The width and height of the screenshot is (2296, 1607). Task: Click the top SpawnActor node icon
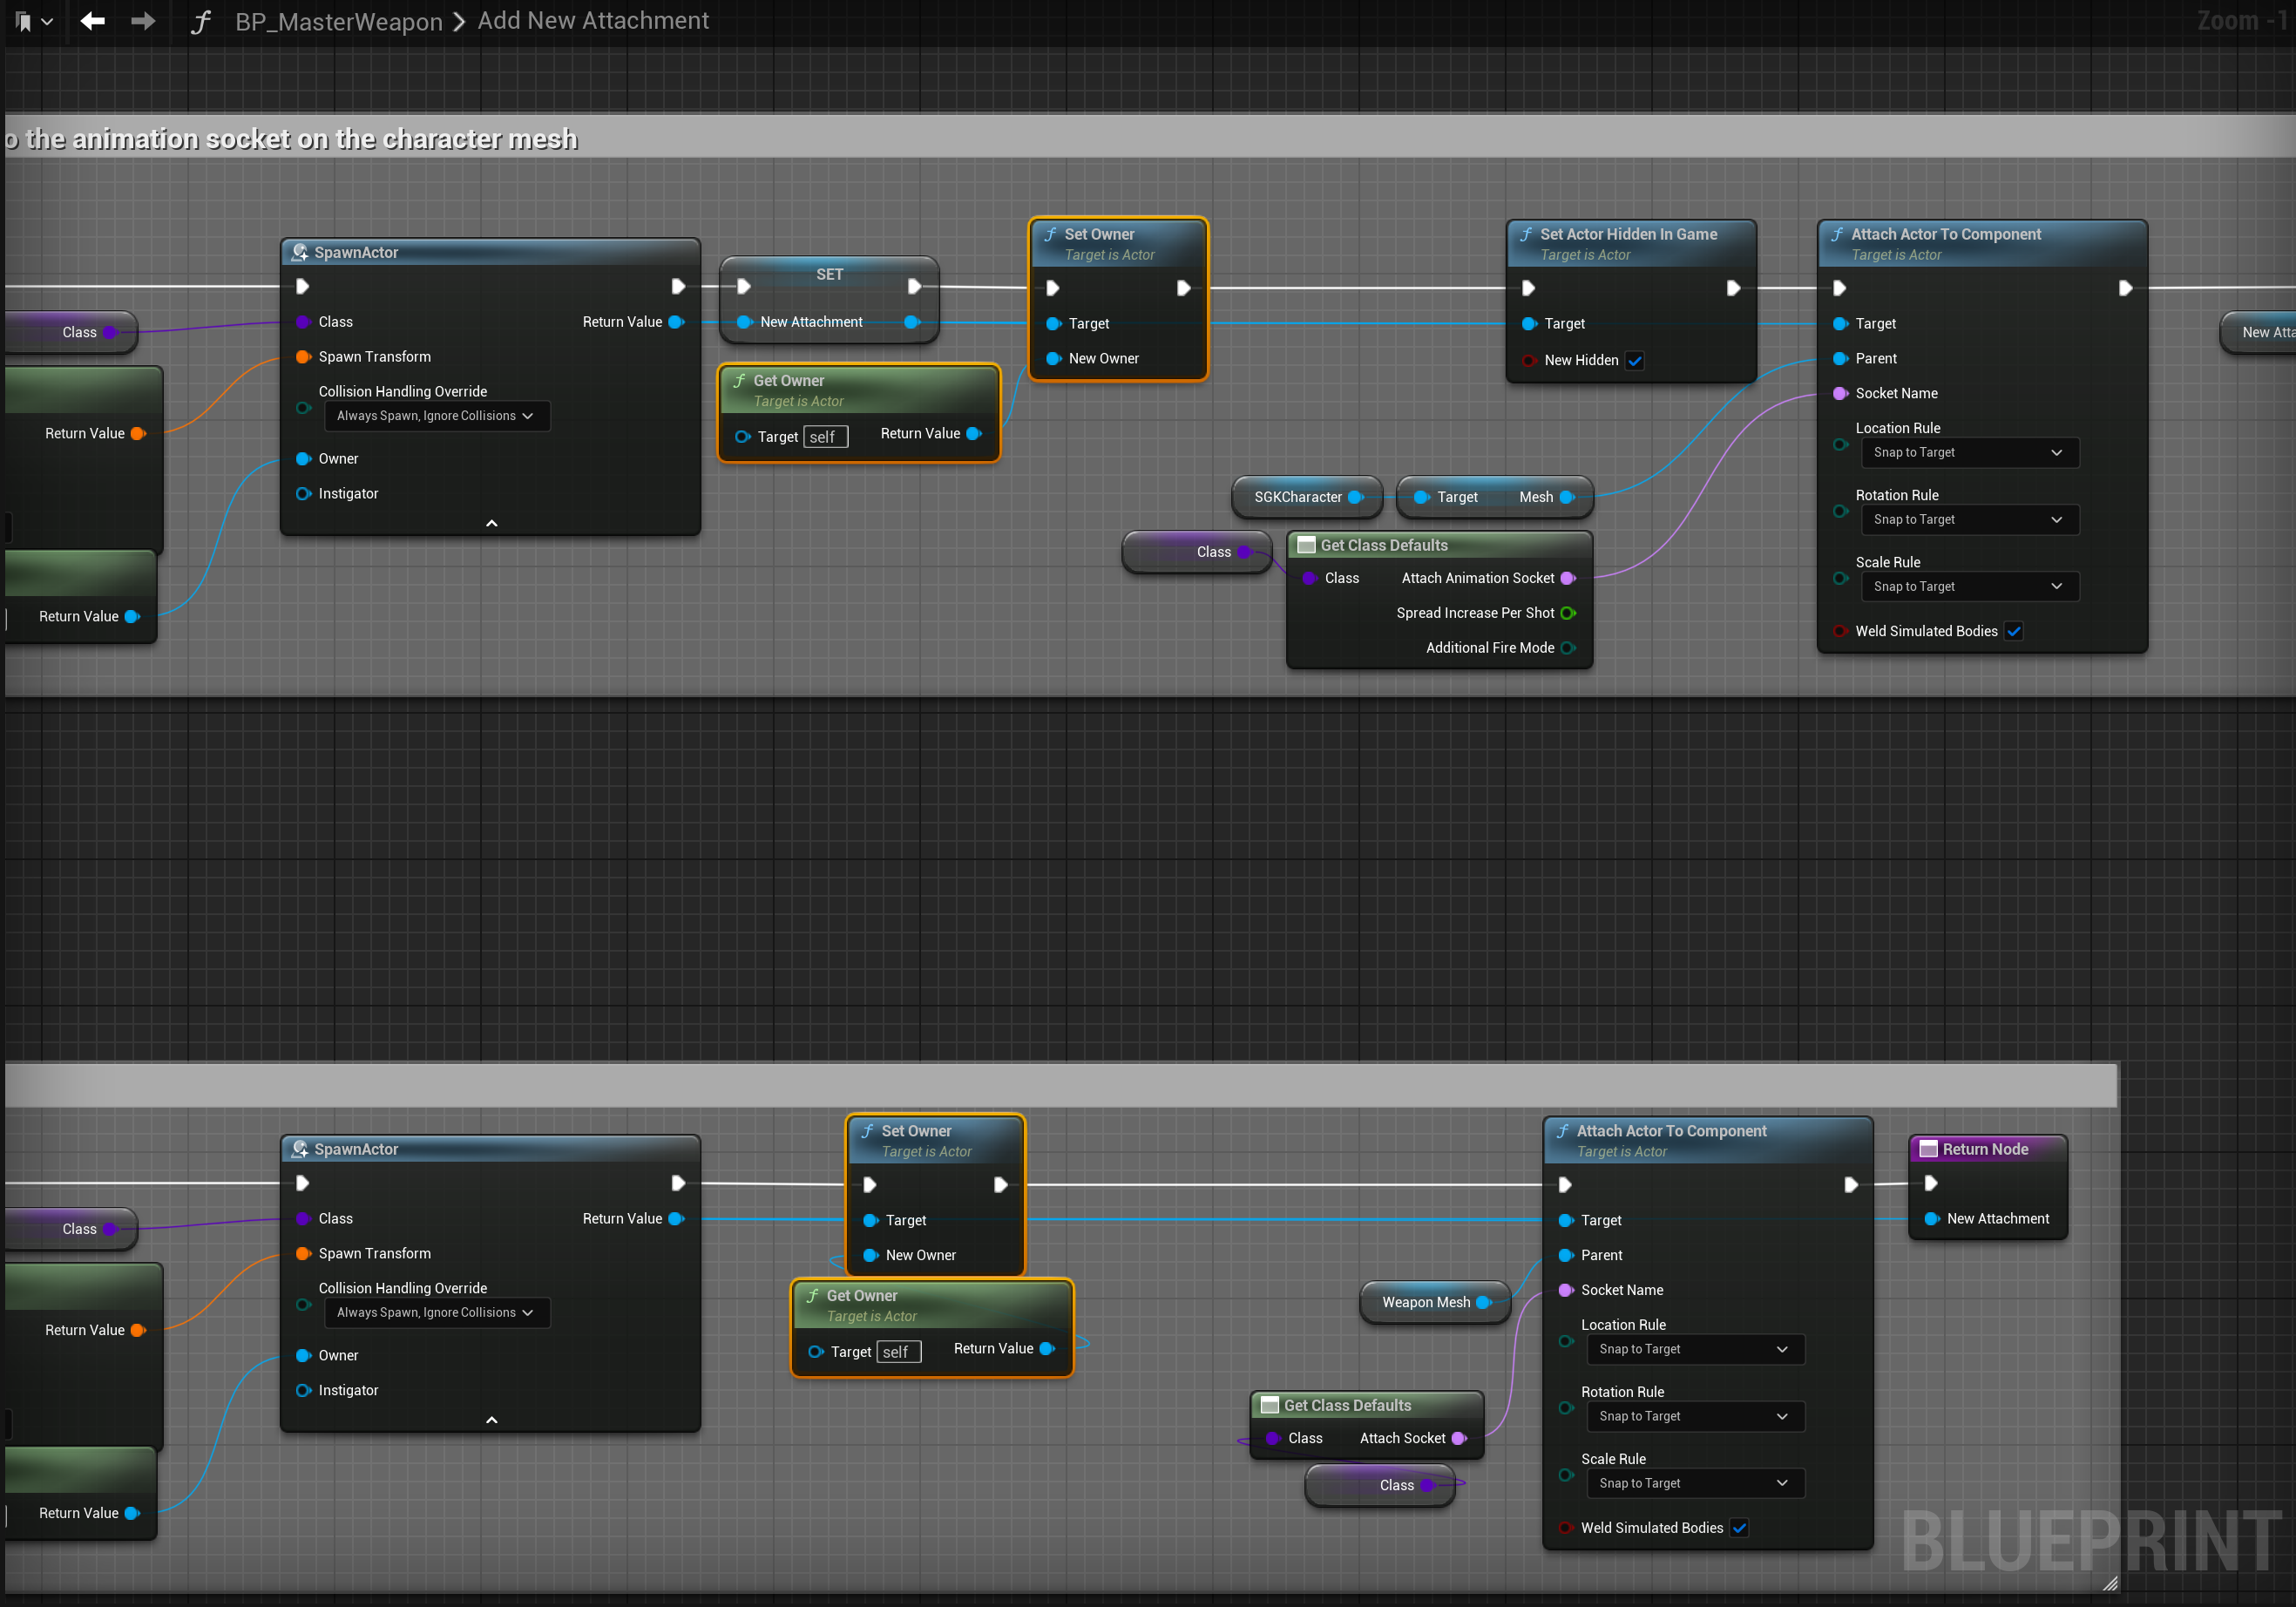(x=300, y=252)
